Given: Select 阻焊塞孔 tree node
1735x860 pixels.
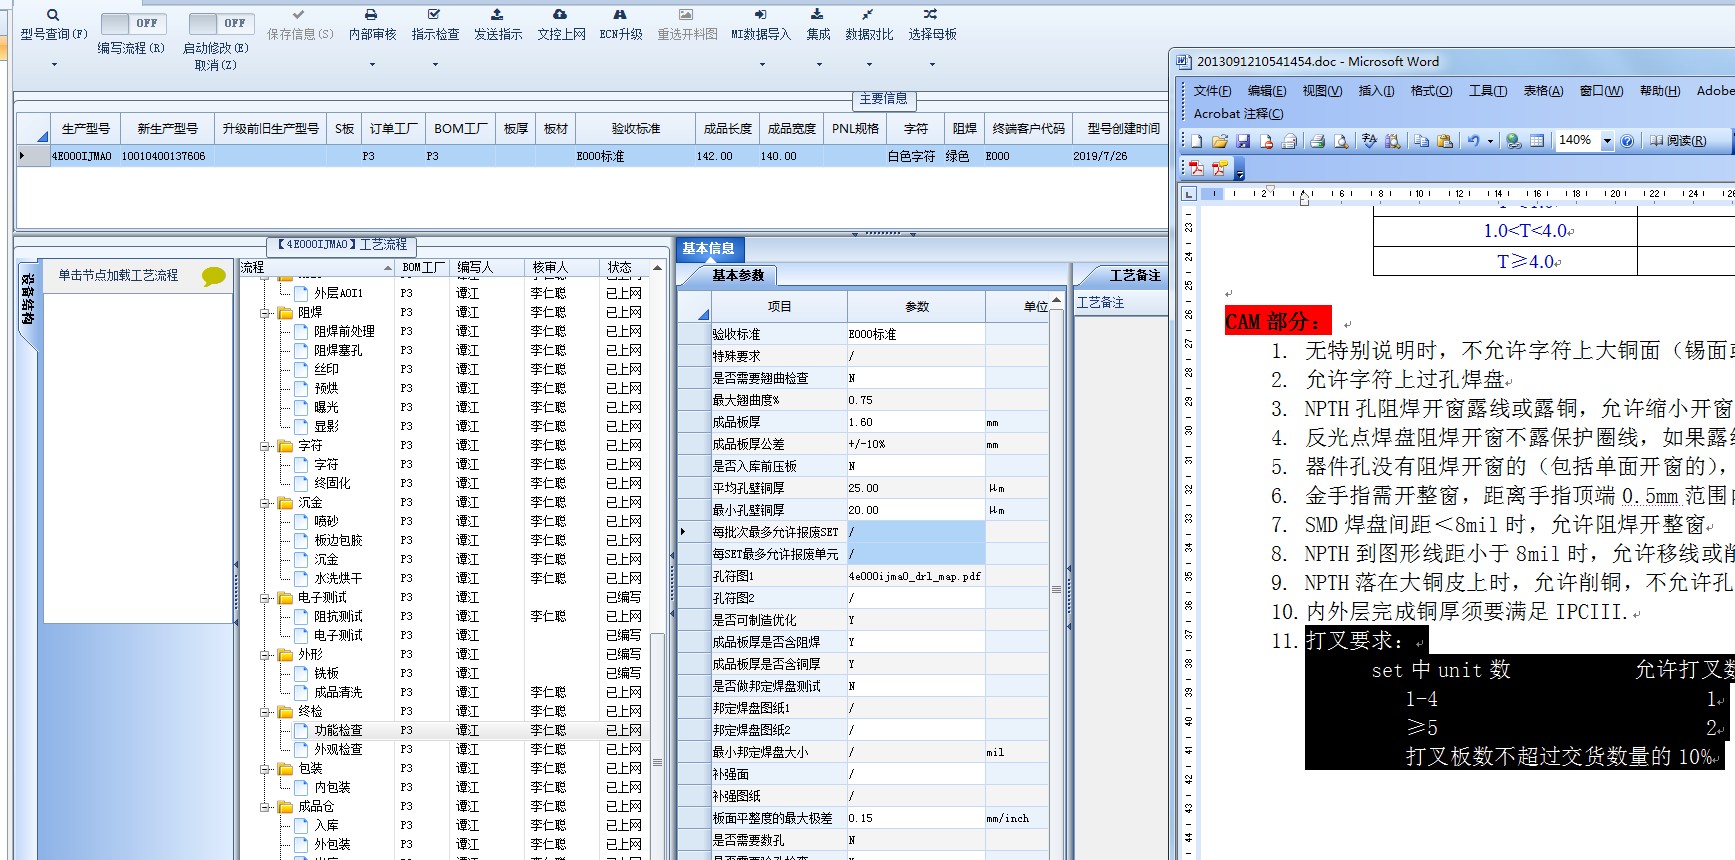Looking at the screenshot, I should click(x=338, y=351).
